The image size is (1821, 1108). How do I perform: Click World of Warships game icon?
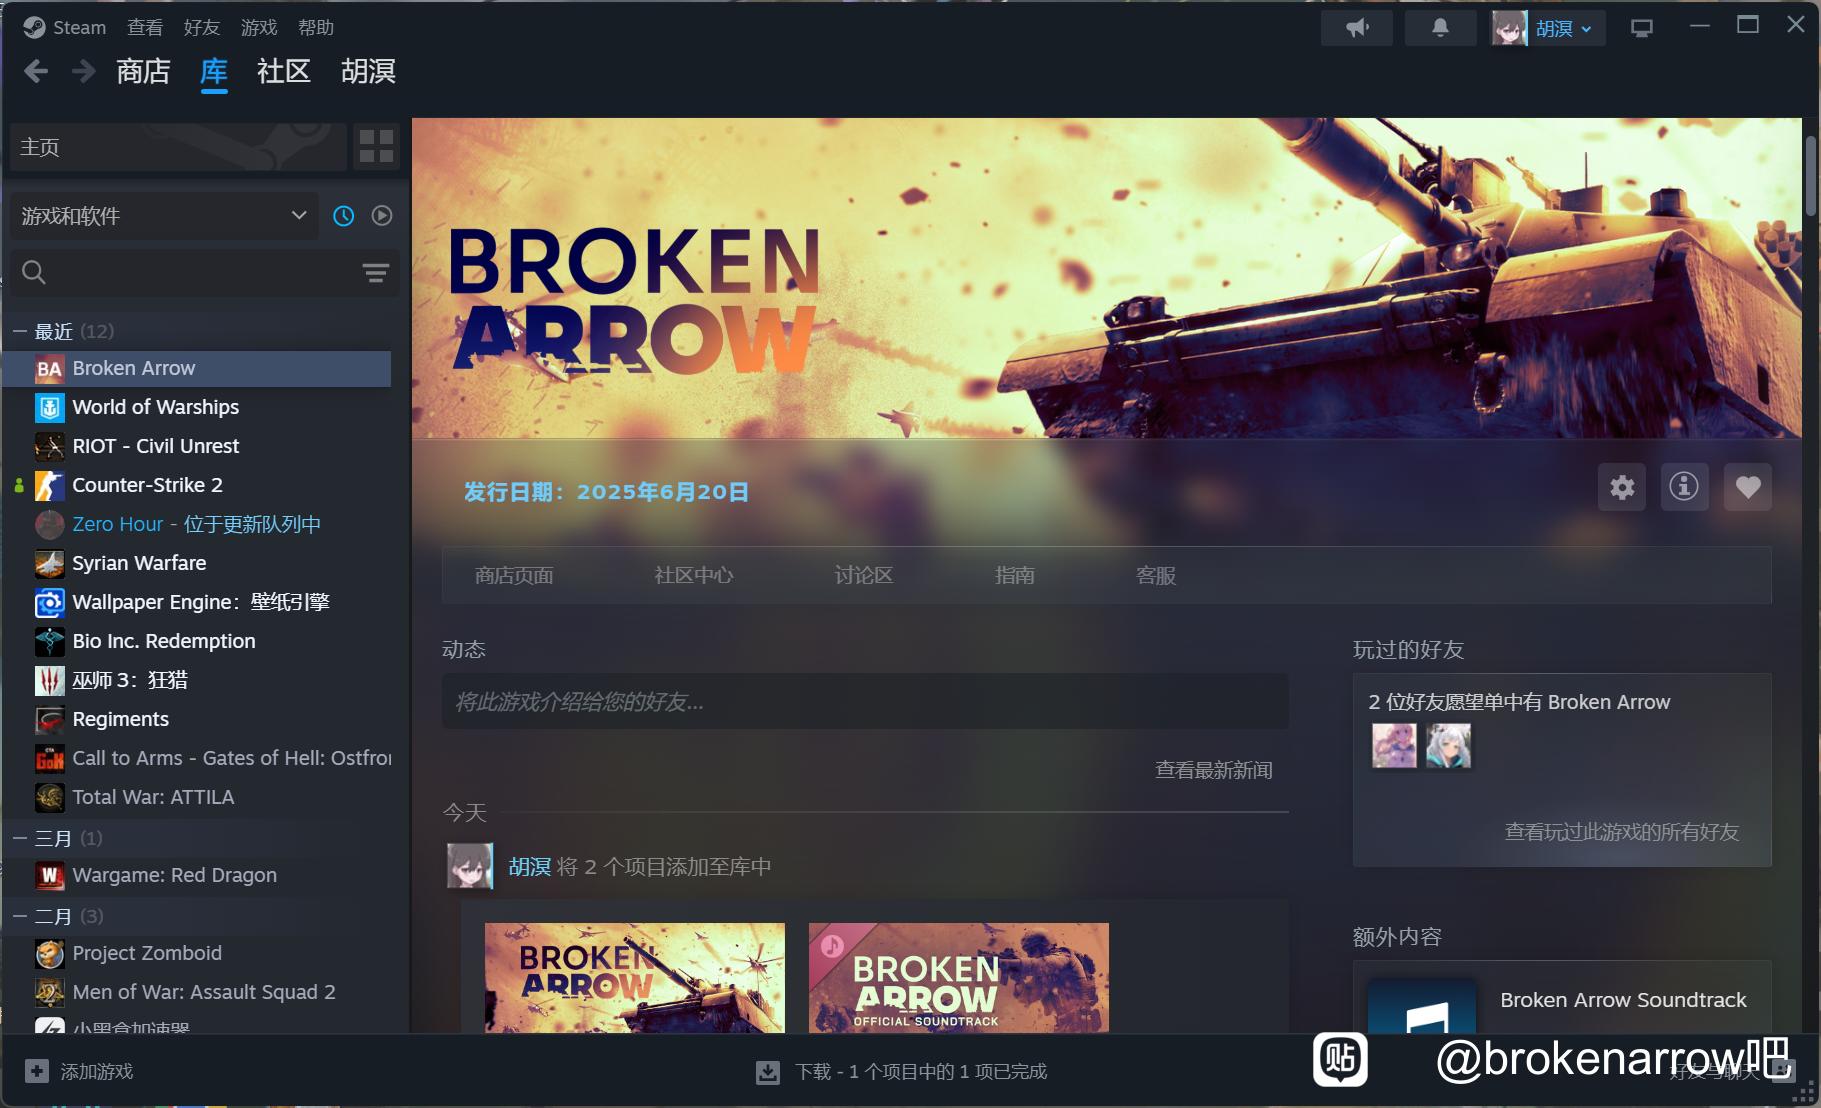49,407
